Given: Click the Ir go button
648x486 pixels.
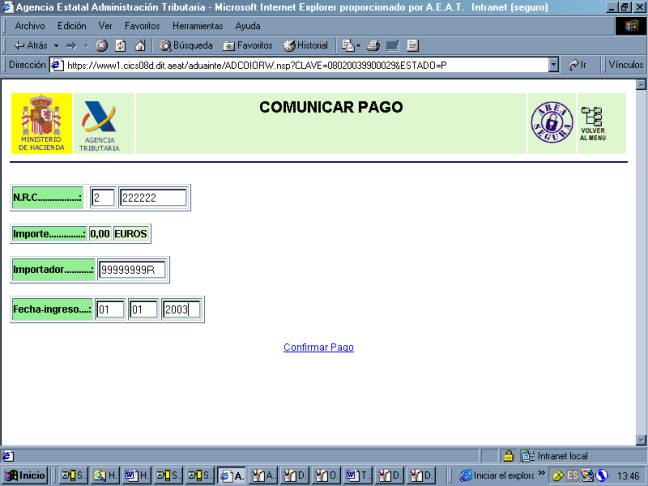Looking at the screenshot, I should click(x=577, y=64).
